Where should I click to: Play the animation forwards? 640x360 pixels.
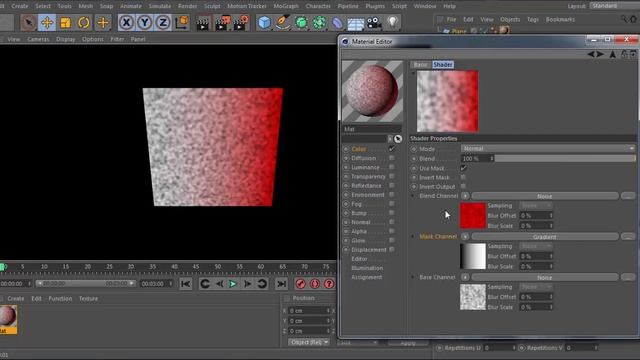click(x=233, y=284)
